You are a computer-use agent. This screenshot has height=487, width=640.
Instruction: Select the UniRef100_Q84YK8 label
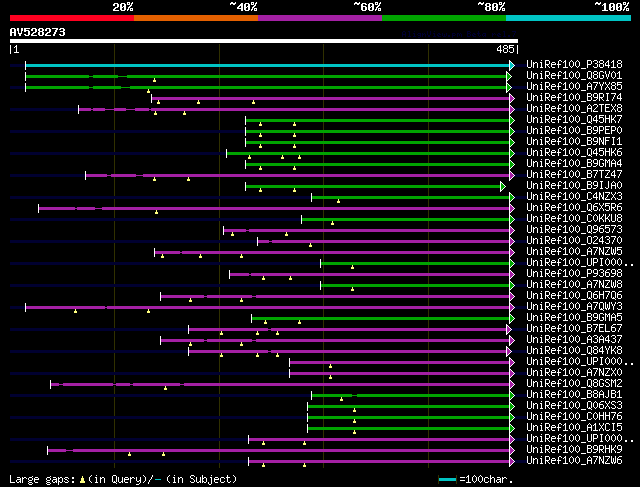tap(574, 351)
